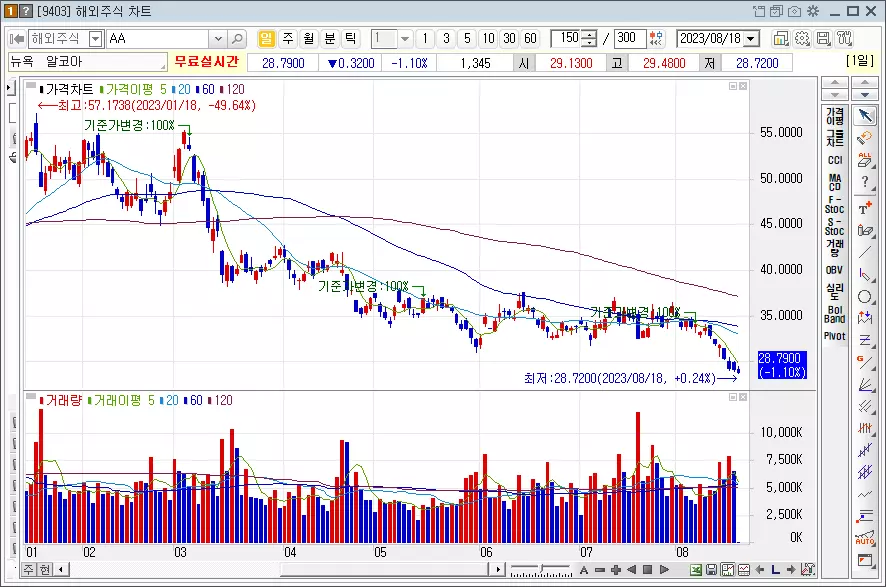Viewport: 886px width, 587px height.
Task: Select the fan lines drawing tool
Action: pos(865,384)
